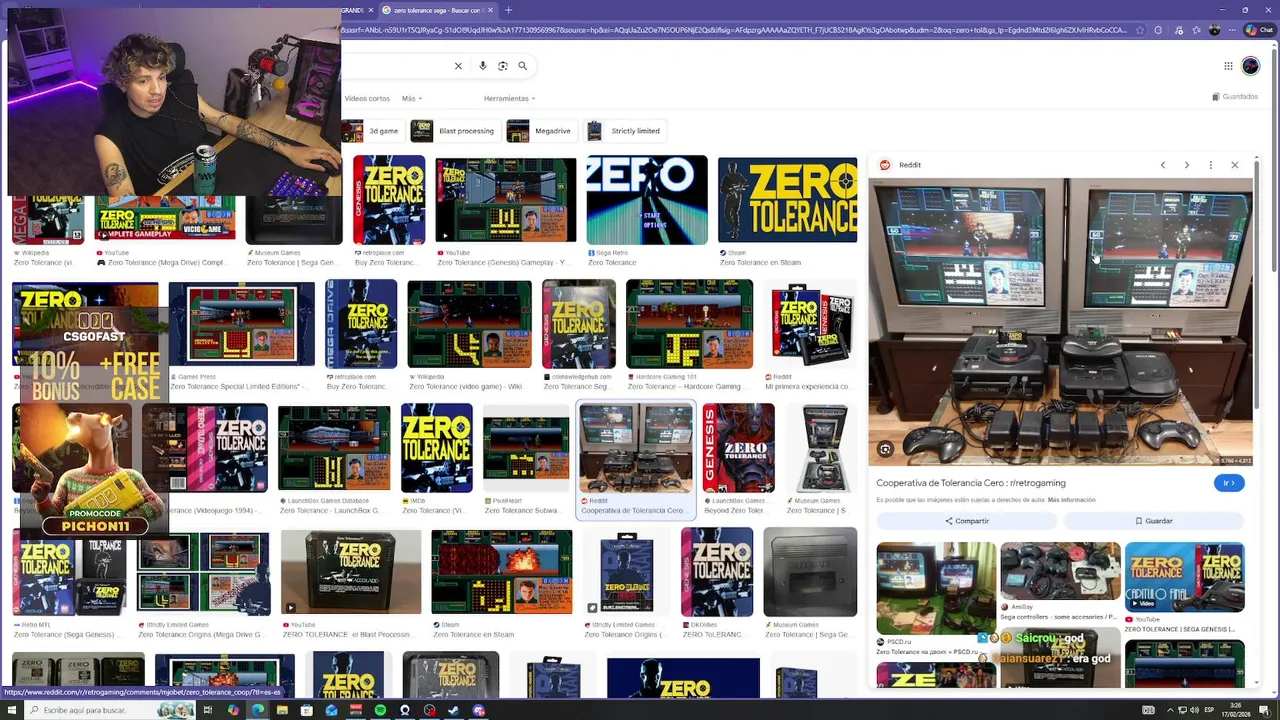Viewport: 1280px width, 720px height.
Task: Open YouTube Zero Tolerance (Genesis) Gameplay thumbnail
Action: tap(505, 200)
